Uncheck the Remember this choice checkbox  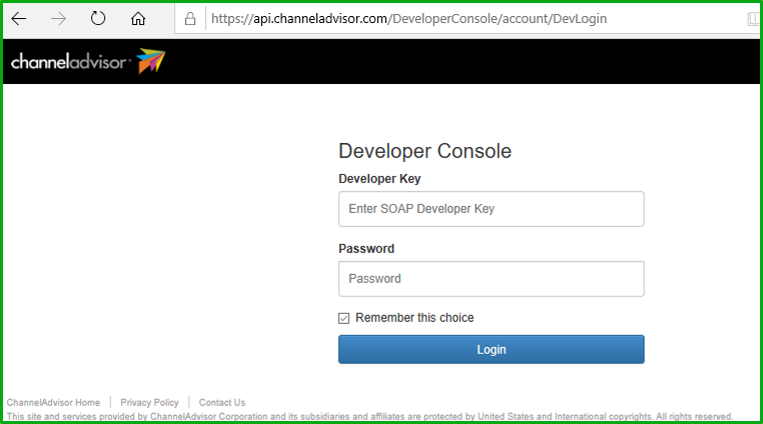coord(344,318)
